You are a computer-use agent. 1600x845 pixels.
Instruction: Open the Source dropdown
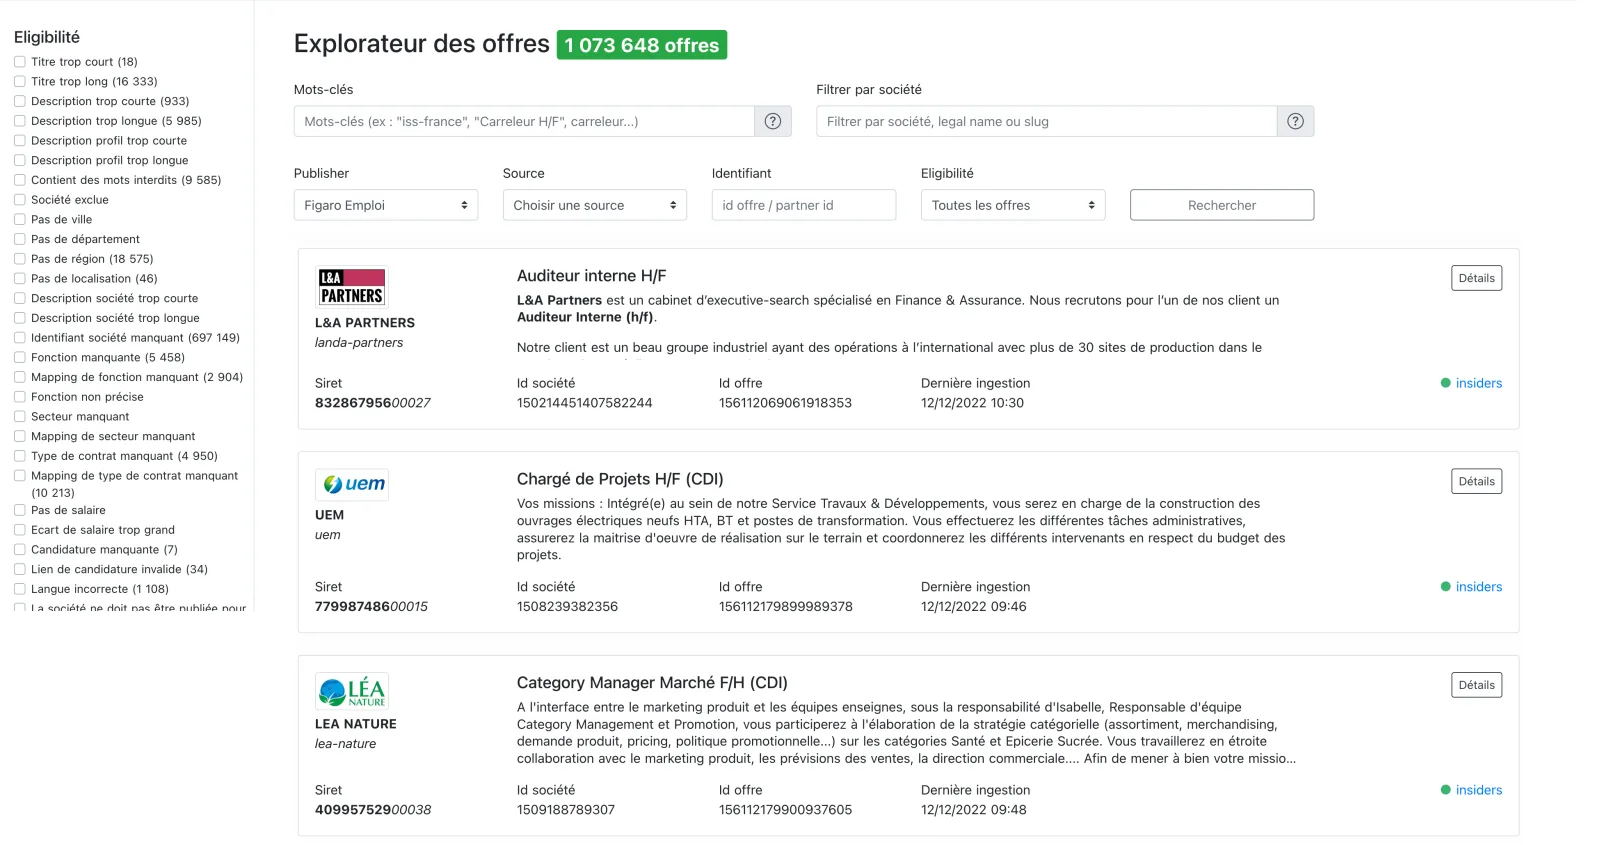(x=595, y=205)
